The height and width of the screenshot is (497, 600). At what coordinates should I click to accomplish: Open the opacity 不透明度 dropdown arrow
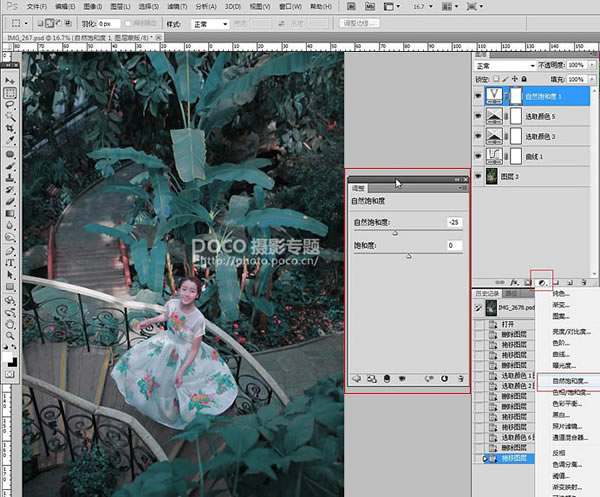click(592, 65)
